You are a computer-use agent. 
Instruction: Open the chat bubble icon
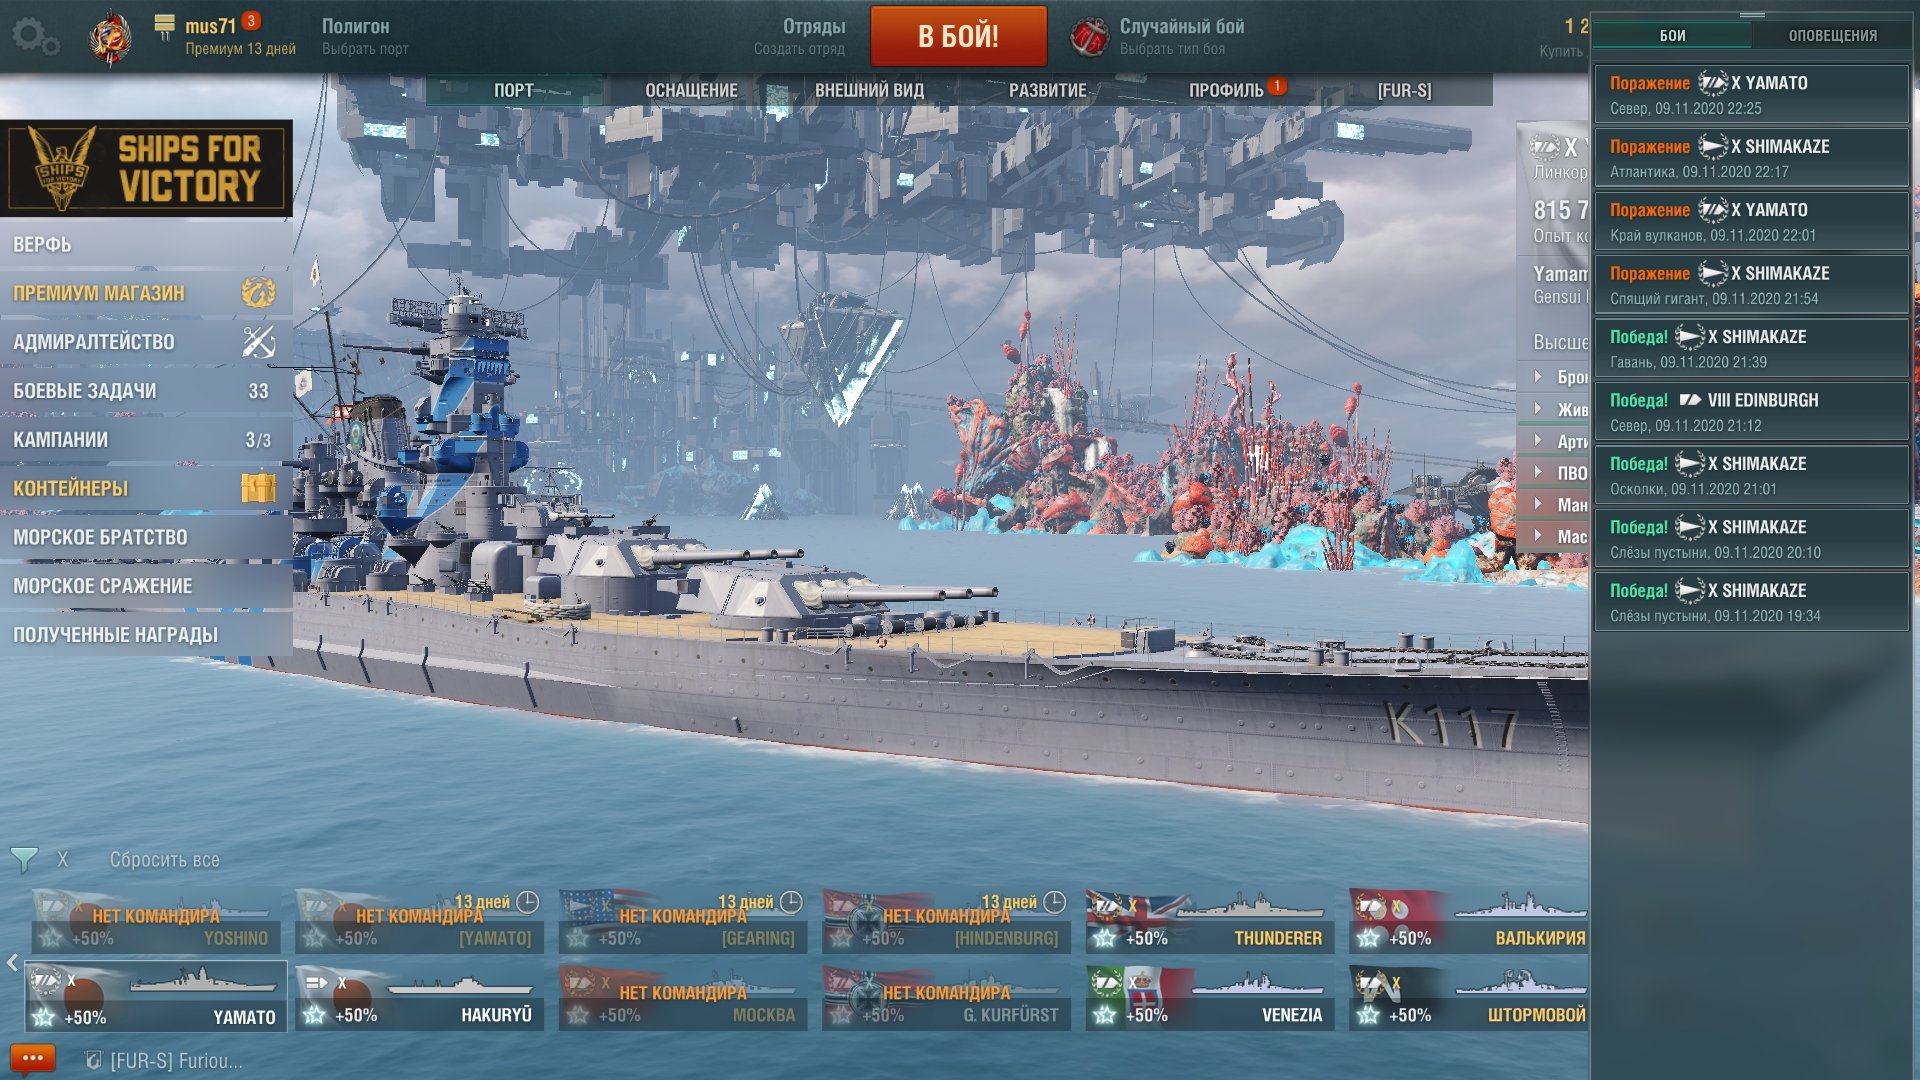(x=32, y=1059)
